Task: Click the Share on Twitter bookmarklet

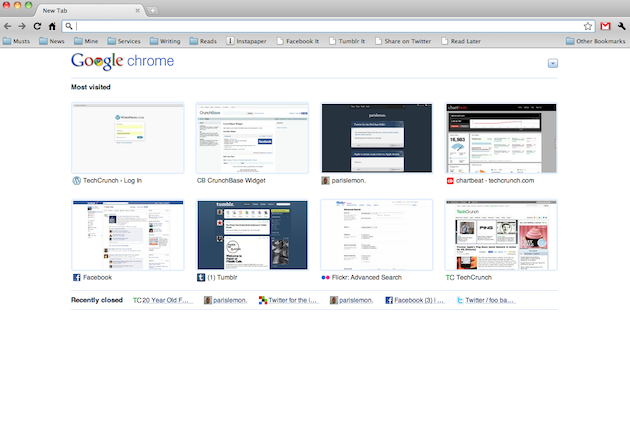Action: coord(403,41)
